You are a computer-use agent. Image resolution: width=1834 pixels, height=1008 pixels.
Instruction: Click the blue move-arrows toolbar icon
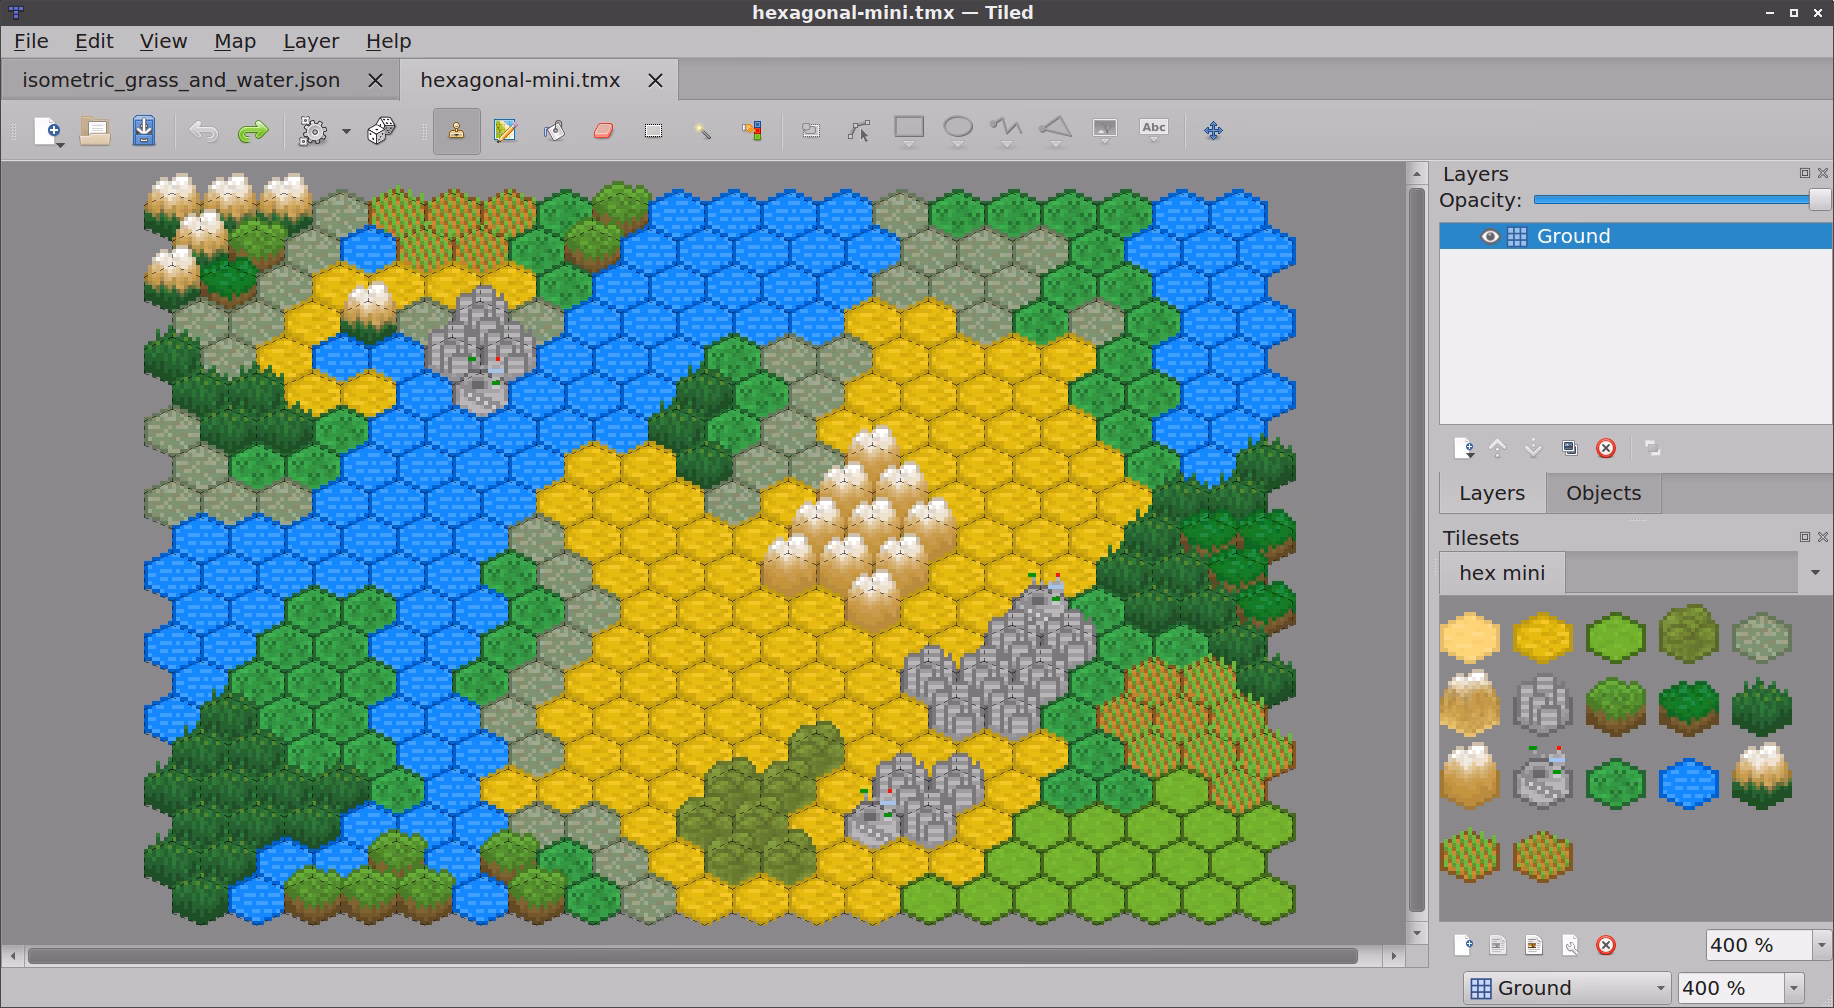(x=1213, y=131)
